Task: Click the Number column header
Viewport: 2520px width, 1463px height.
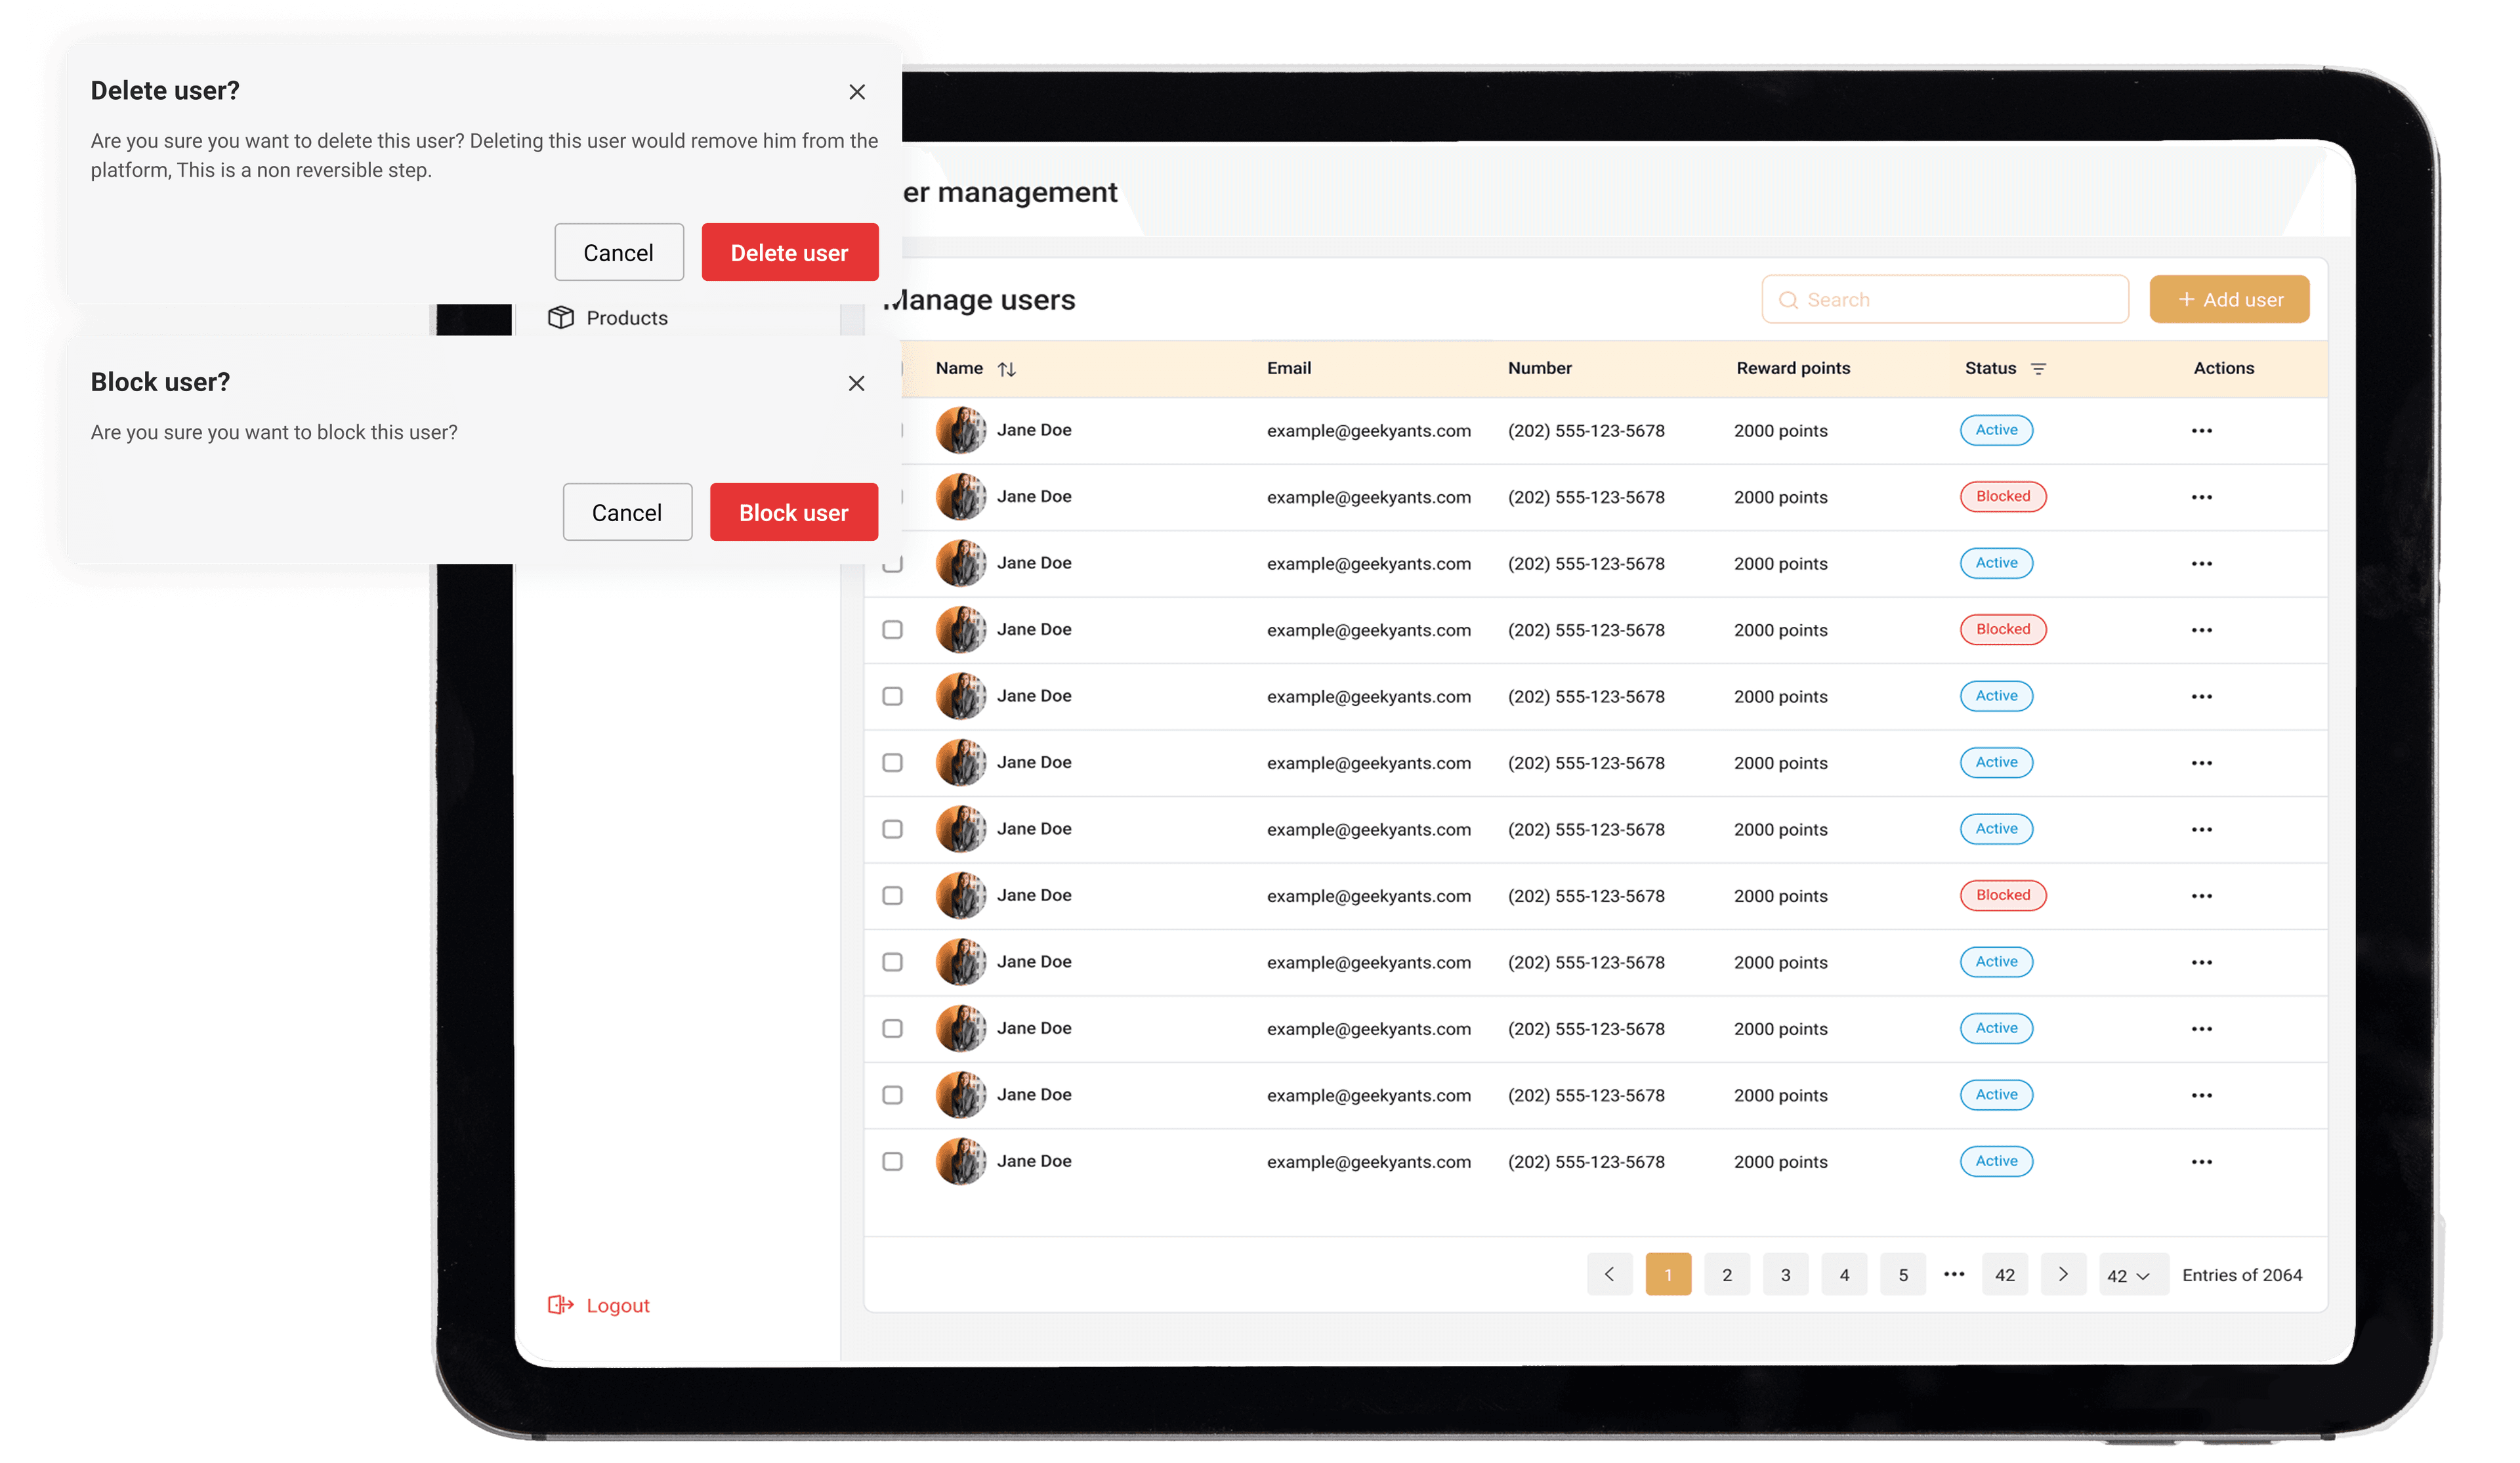Action: pos(1539,368)
